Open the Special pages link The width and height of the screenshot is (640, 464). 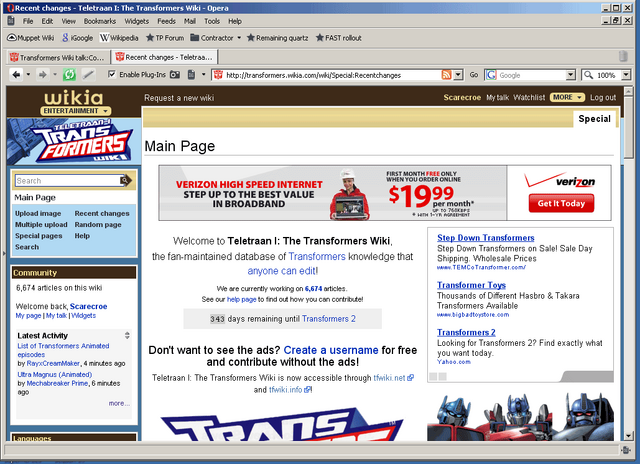click(38, 236)
